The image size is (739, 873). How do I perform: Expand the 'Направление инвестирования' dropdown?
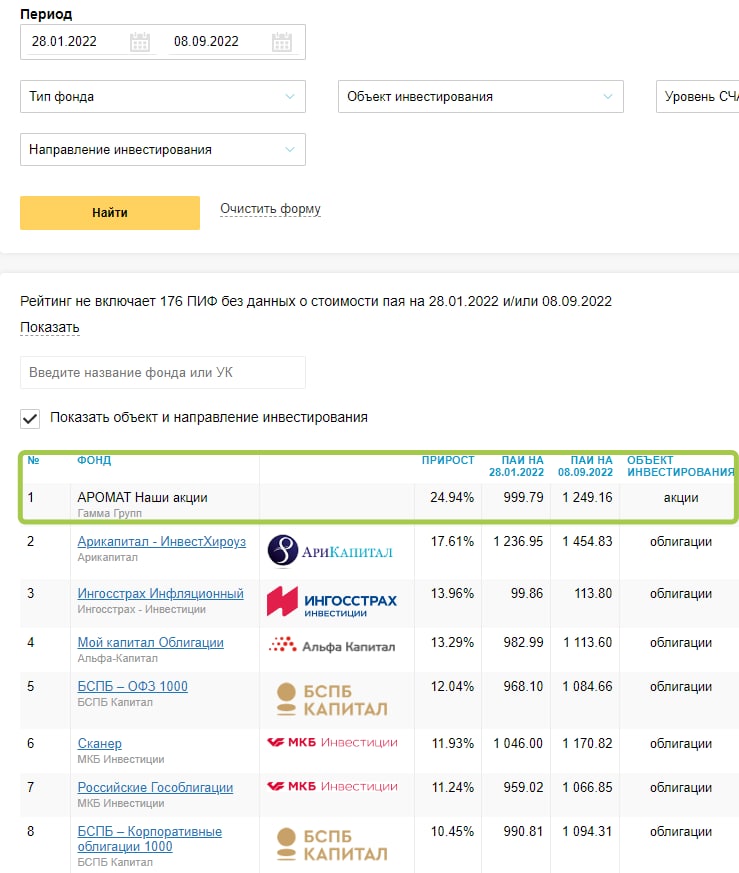pos(162,150)
